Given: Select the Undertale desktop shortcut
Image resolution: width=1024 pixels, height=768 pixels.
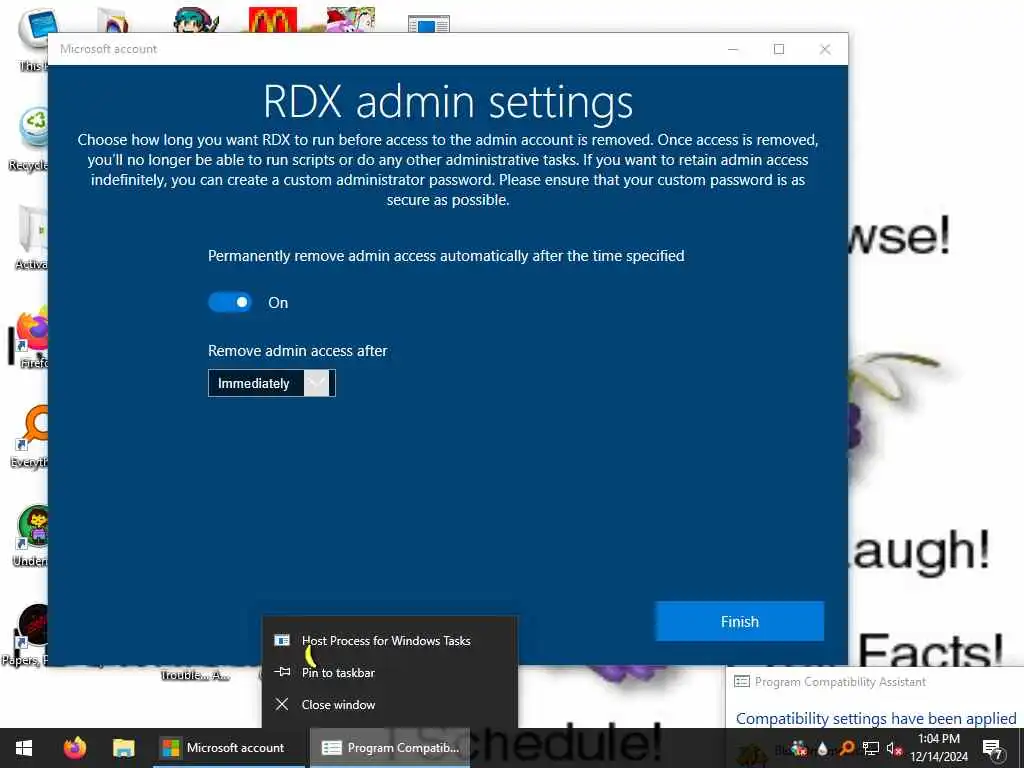Looking at the screenshot, I should tap(31, 537).
